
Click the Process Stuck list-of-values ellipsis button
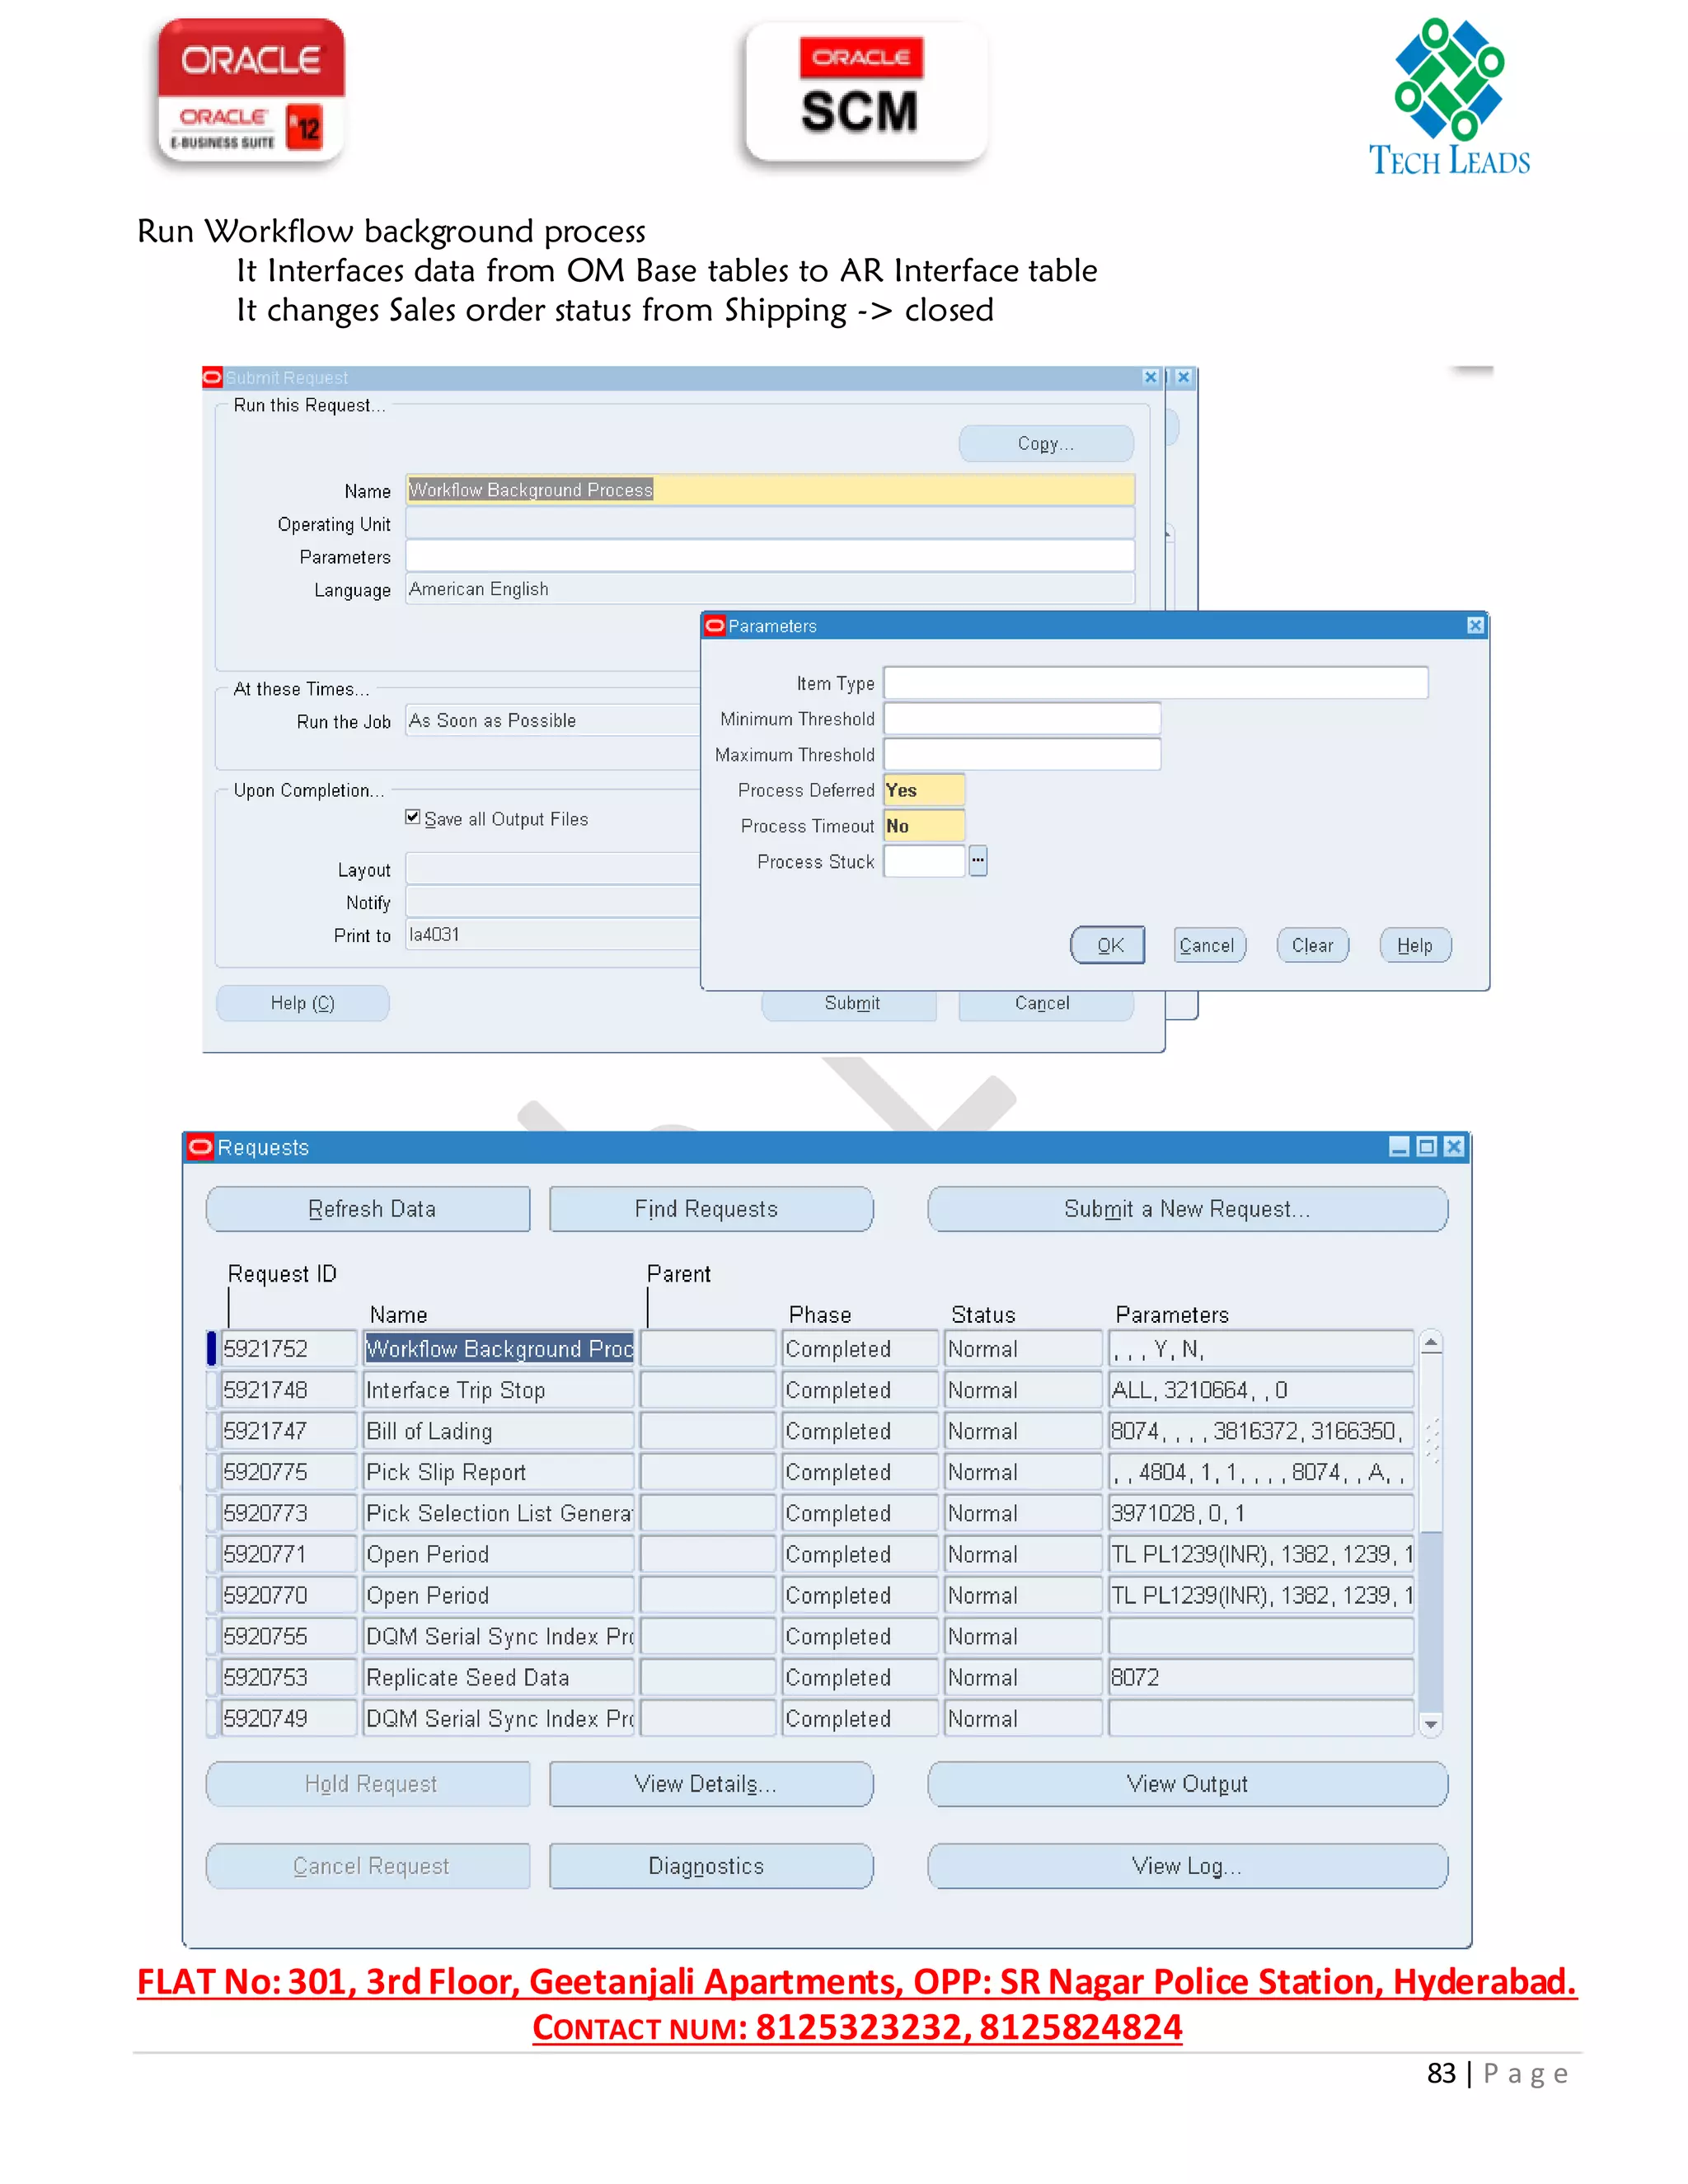tap(977, 860)
